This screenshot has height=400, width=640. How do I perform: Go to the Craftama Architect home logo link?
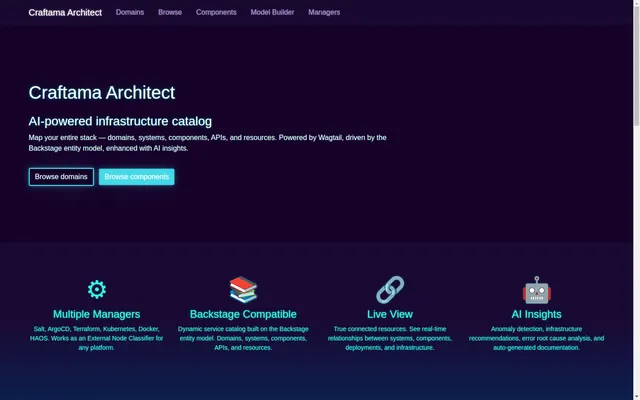(x=65, y=13)
